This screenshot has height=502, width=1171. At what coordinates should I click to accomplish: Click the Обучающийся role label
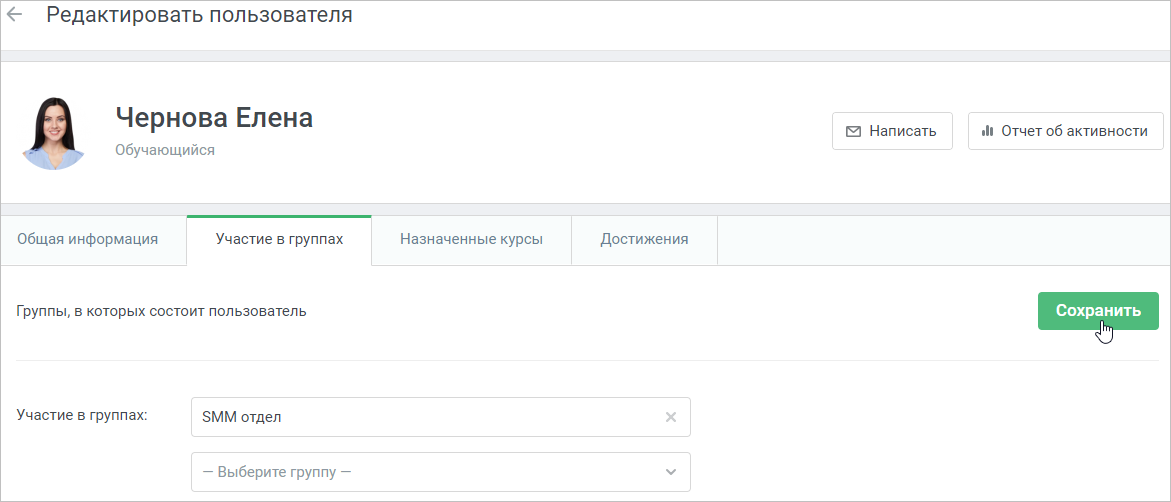(165, 150)
